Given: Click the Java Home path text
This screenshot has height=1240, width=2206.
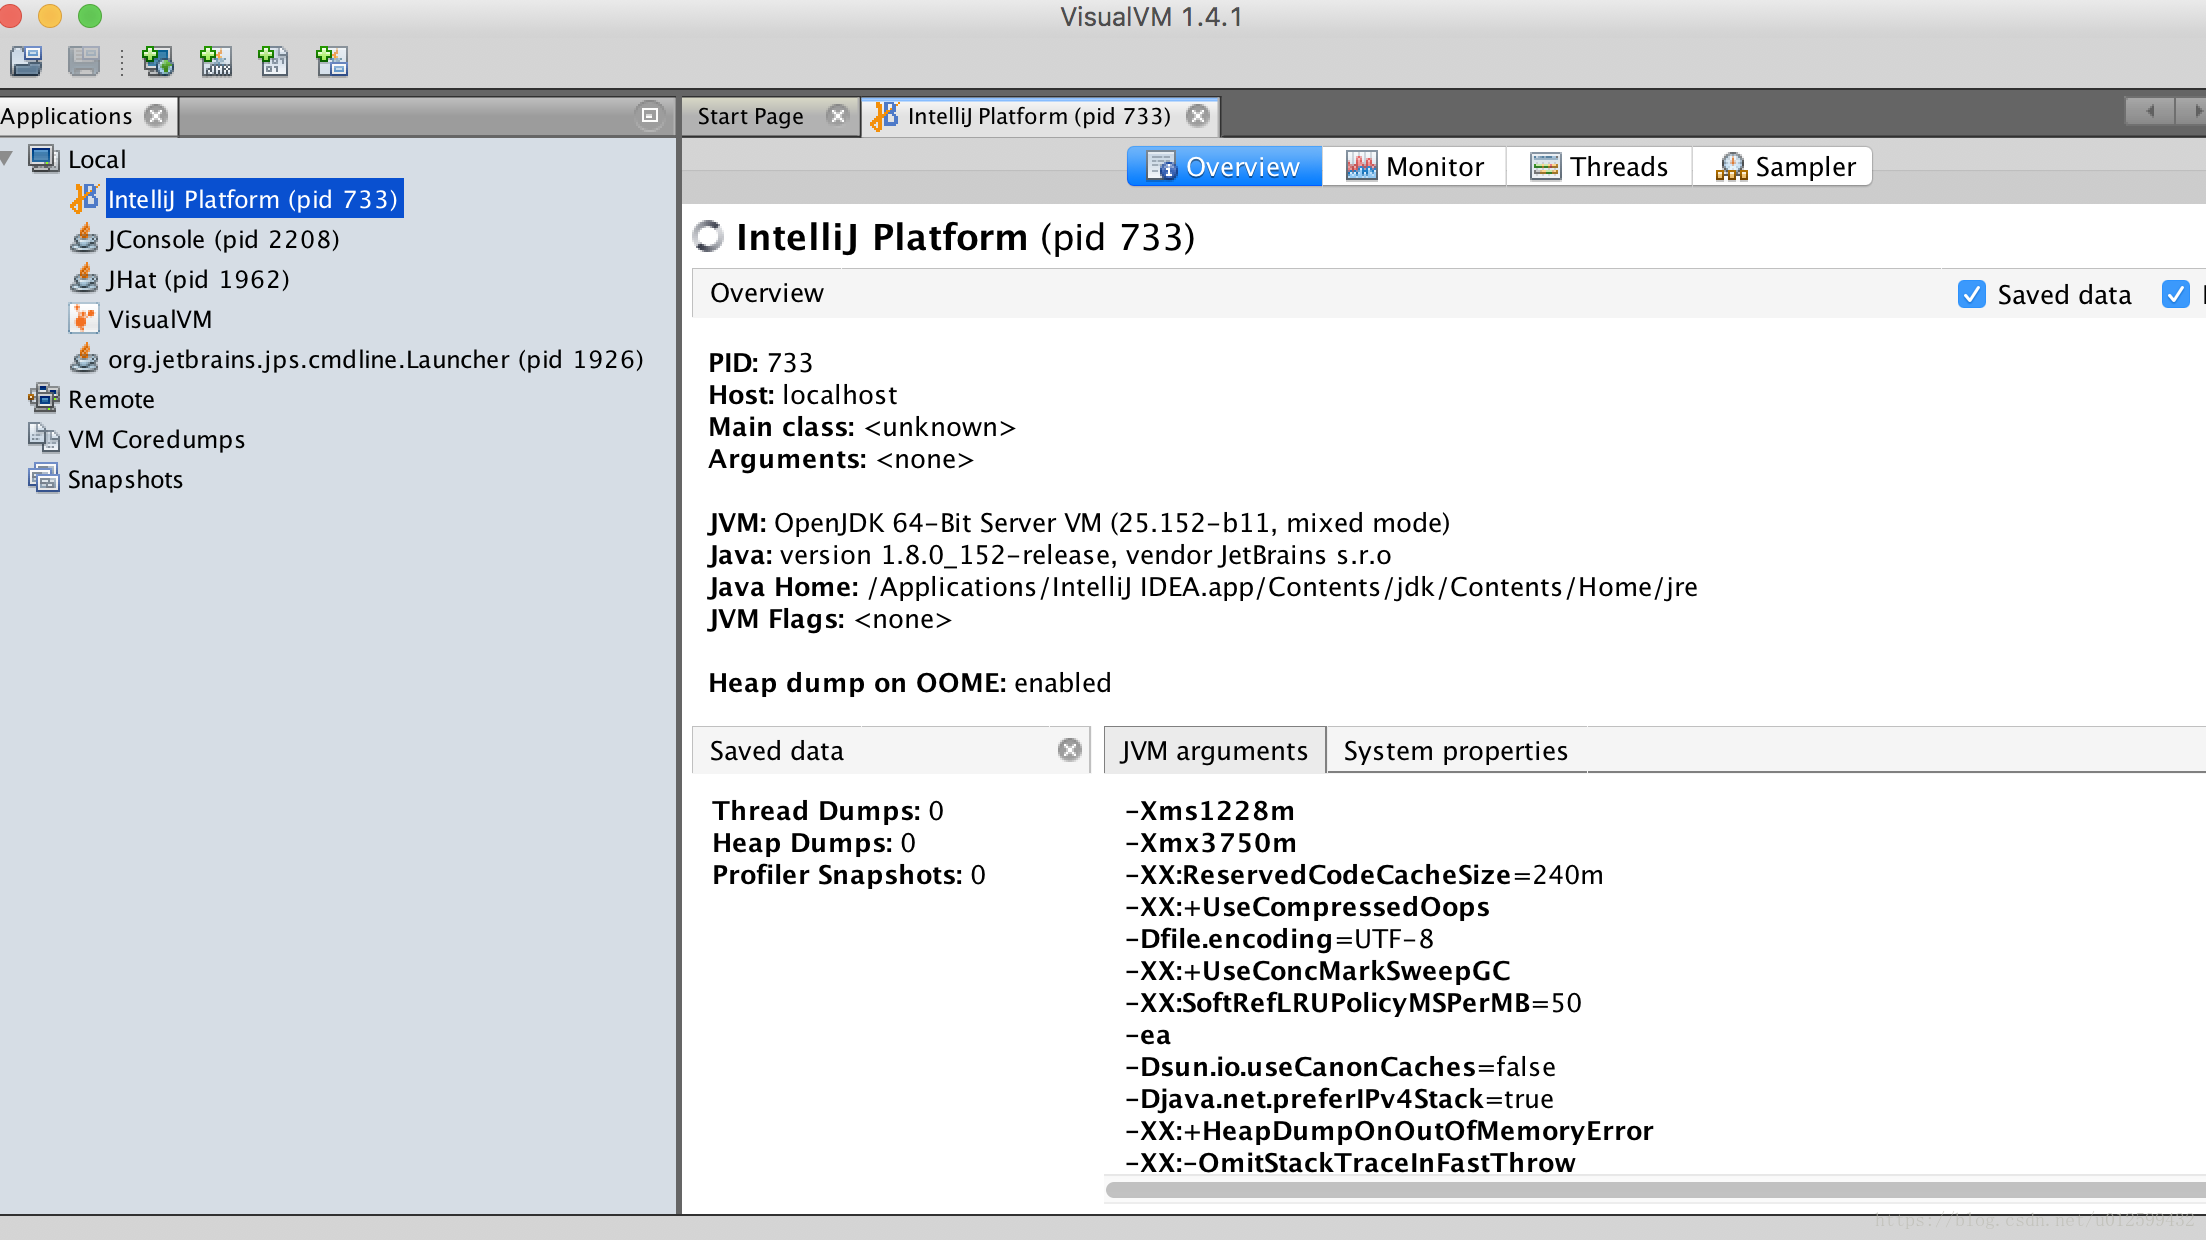Looking at the screenshot, I should coord(1282,587).
